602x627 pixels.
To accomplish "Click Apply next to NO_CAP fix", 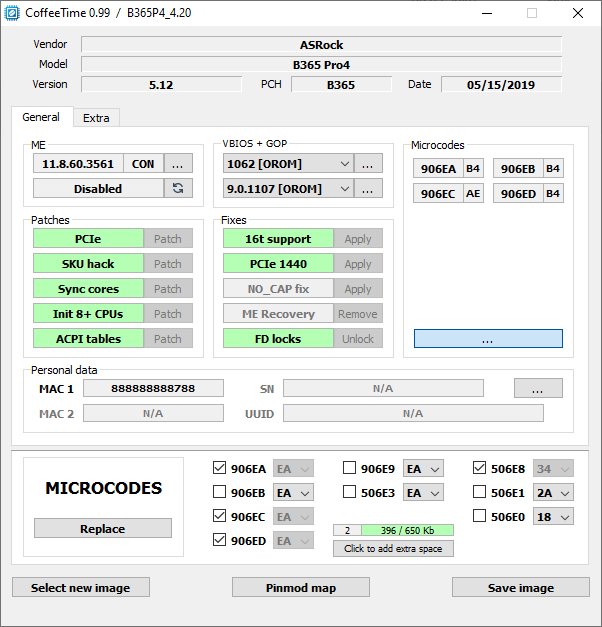I will pyautogui.click(x=358, y=288).
